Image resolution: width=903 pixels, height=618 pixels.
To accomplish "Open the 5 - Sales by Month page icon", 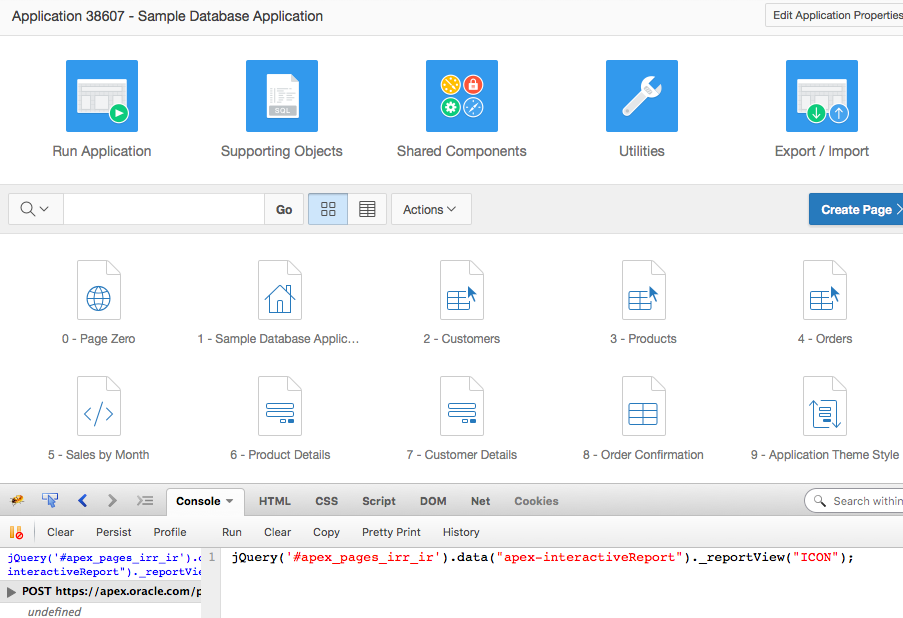I will coord(98,406).
